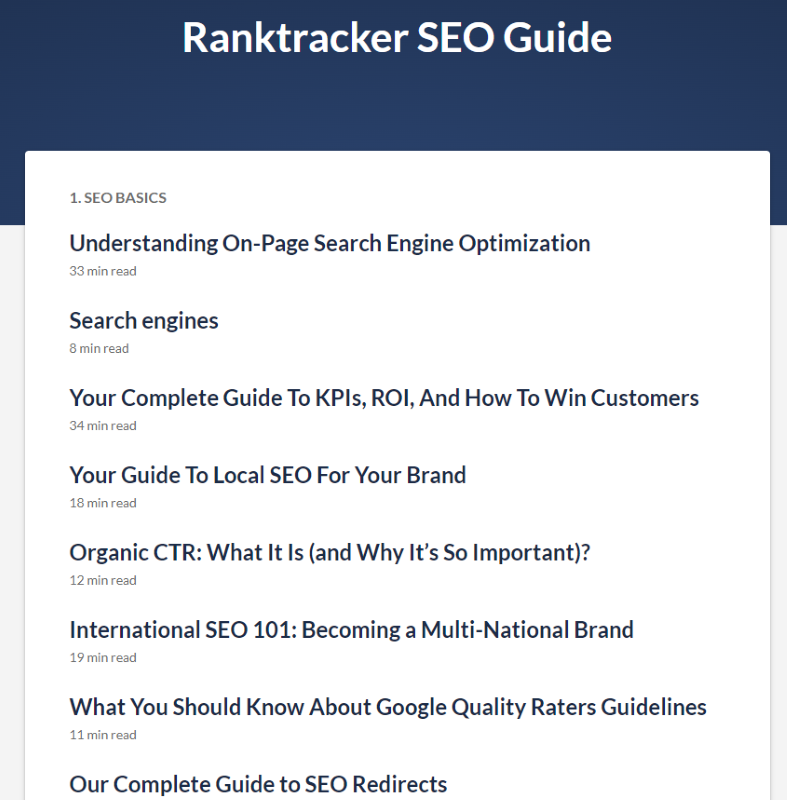Screen dimensions: 787x800
Task: Open Our Complete Guide to SEO Redirects
Action: (258, 785)
